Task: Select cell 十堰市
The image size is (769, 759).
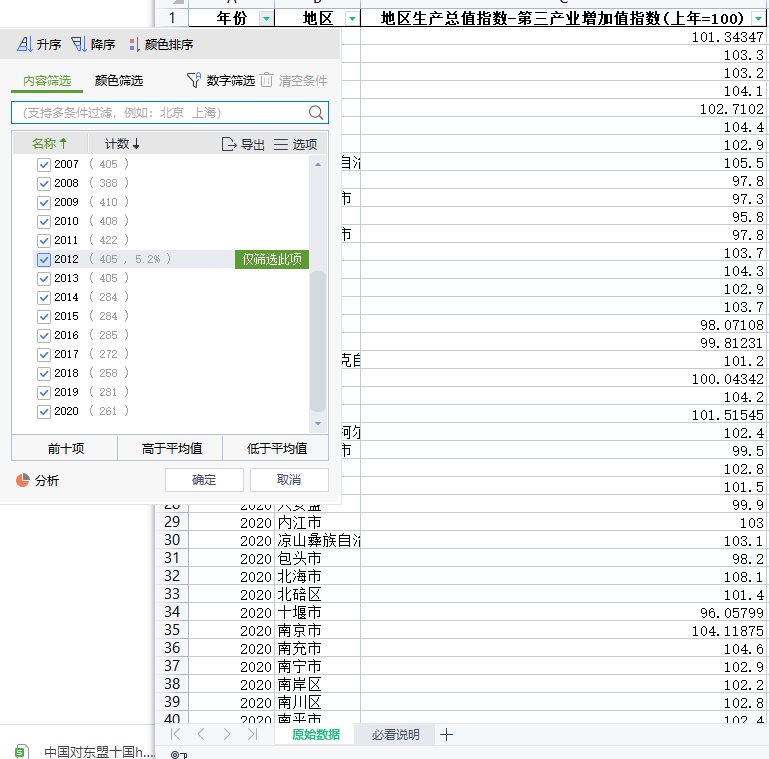Action: tap(317, 612)
